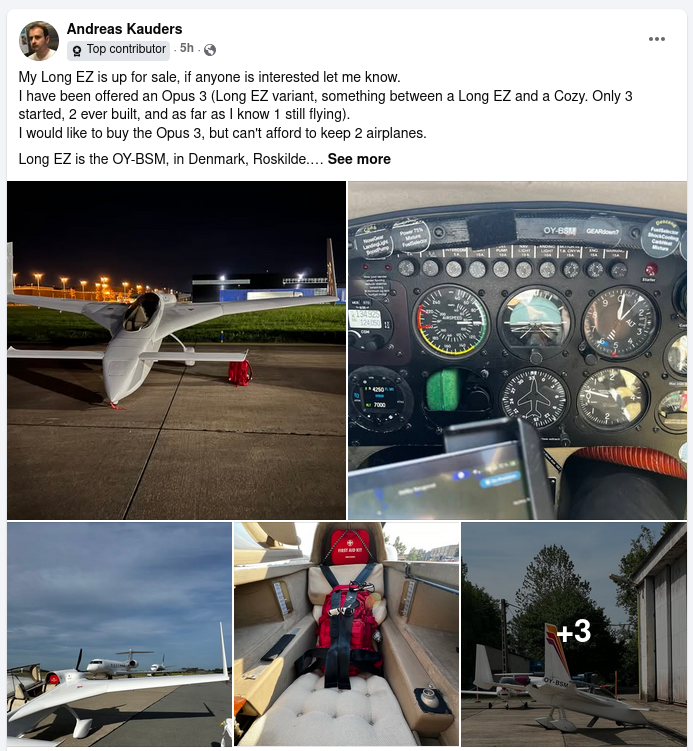
Task: Open Andreas Kauders profile name link
Action: click(x=125, y=29)
